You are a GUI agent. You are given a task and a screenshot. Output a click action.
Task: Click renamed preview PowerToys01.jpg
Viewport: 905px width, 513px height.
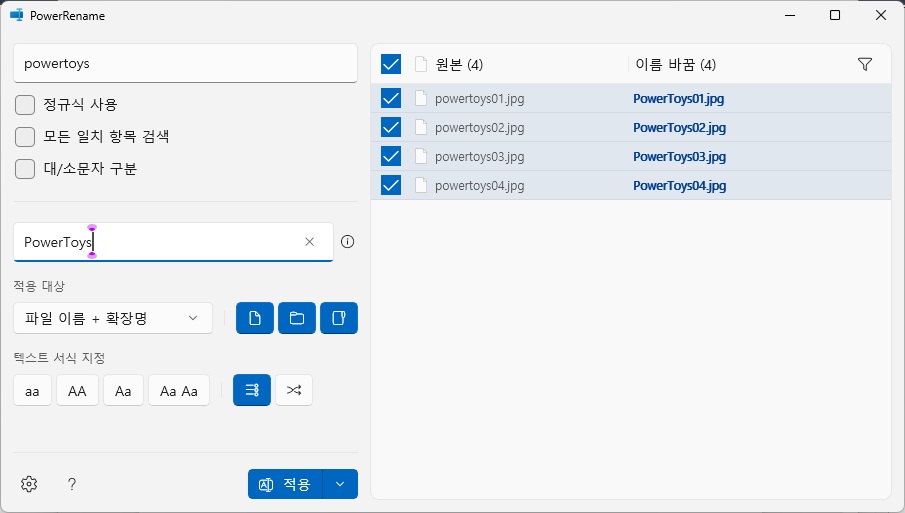click(x=679, y=99)
